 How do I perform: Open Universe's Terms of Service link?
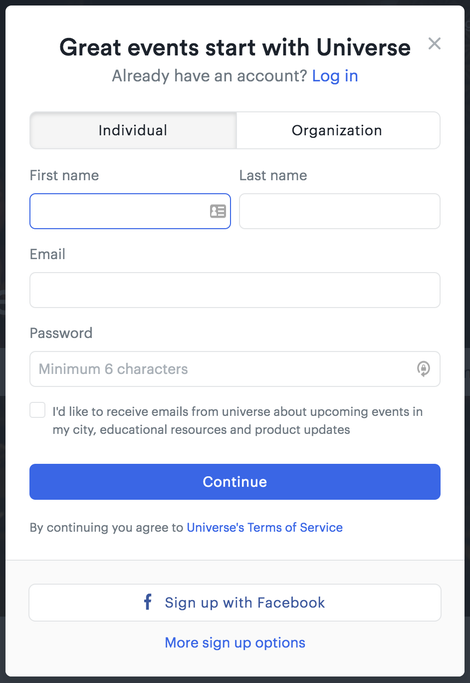click(264, 527)
